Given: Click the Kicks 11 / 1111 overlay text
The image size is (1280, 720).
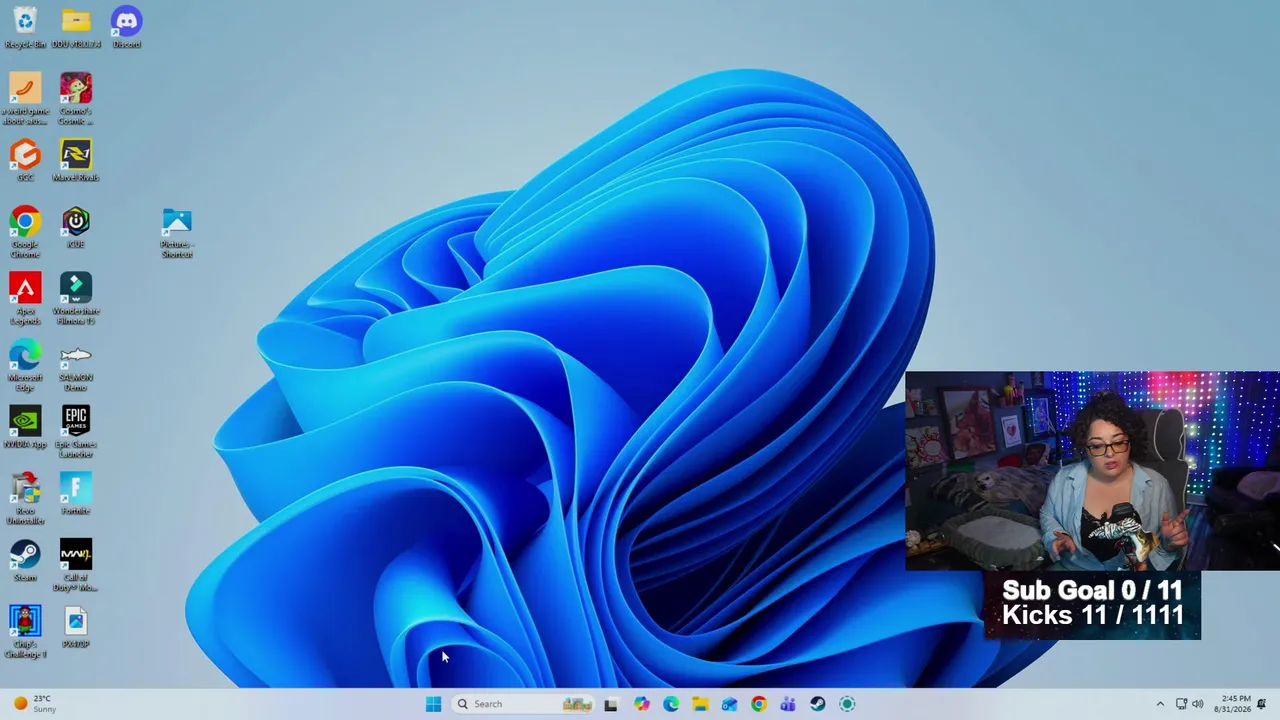Looking at the screenshot, I should tap(1092, 615).
